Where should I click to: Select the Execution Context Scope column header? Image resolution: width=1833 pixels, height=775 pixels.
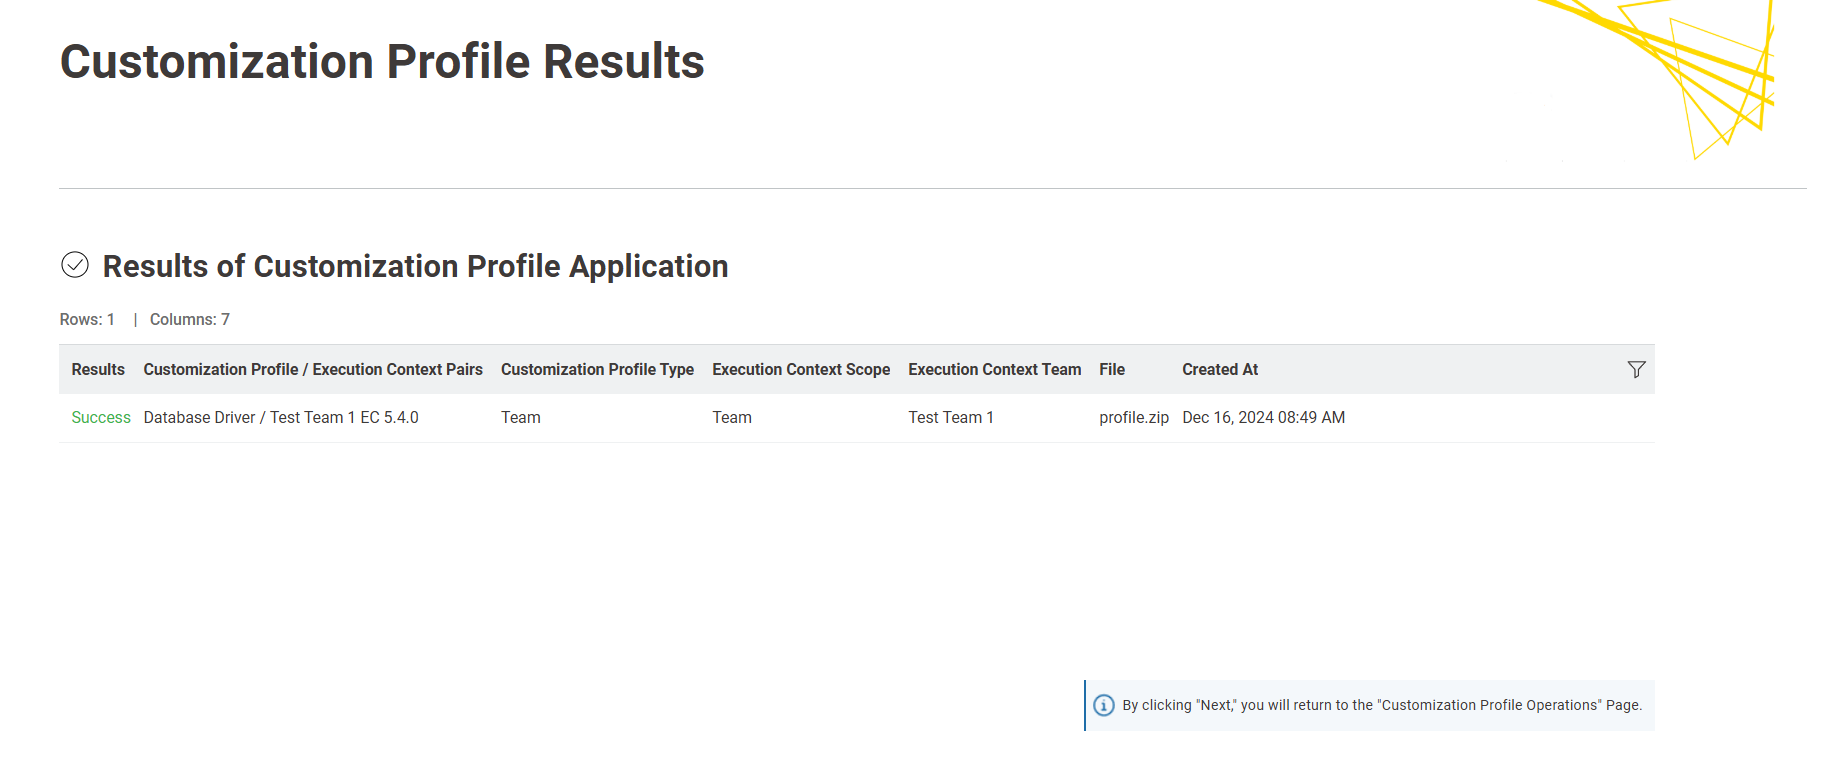click(x=801, y=370)
